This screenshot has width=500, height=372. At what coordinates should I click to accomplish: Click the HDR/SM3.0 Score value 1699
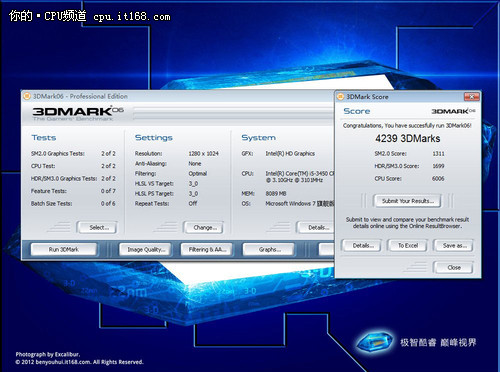[x=438, y=166]
